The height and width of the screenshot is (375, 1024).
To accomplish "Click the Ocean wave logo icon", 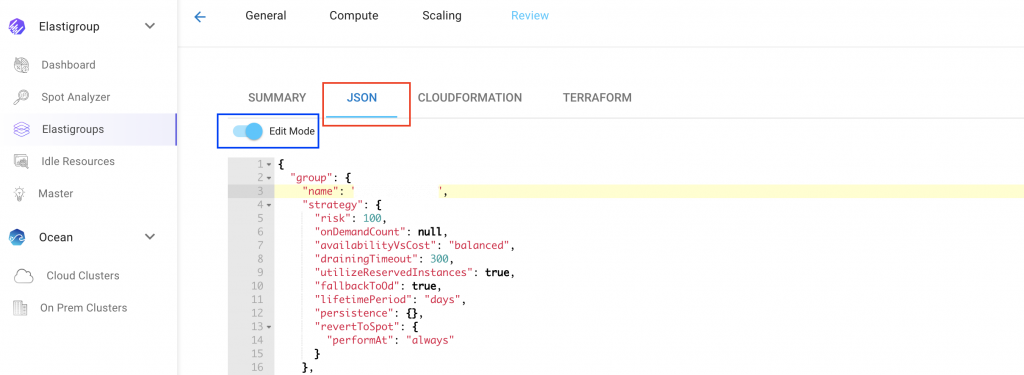I will [16, 237].
